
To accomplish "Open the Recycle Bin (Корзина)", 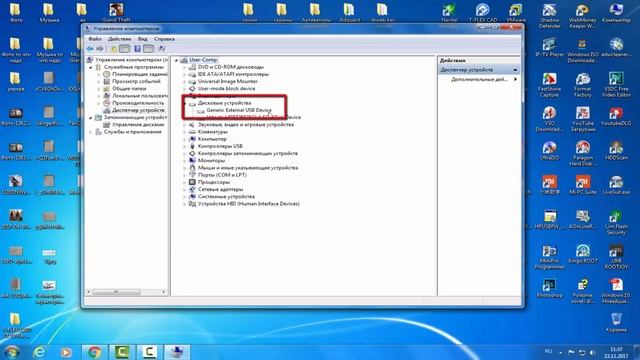I will (616, 322).
